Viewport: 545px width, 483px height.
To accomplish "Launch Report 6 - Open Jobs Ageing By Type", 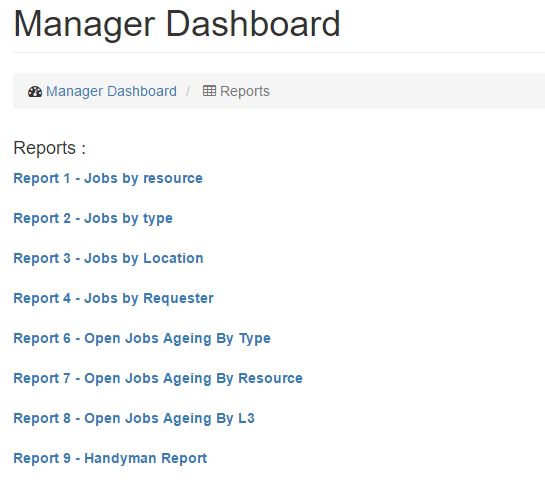I will 142,338.
